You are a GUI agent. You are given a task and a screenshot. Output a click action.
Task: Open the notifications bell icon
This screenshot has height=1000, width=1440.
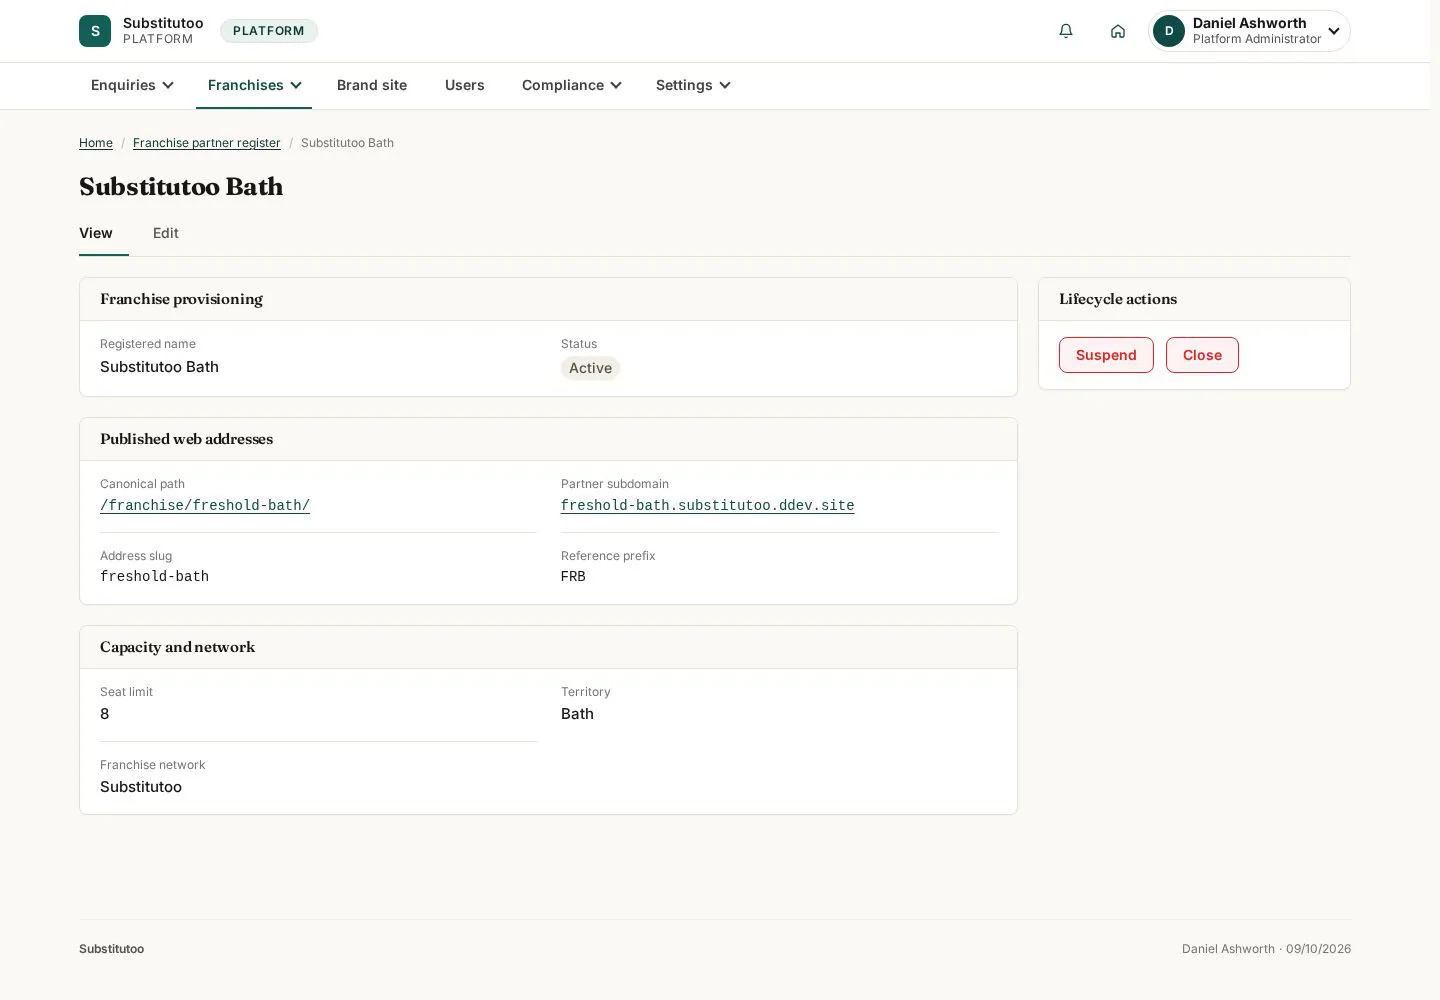[1066, 31]
